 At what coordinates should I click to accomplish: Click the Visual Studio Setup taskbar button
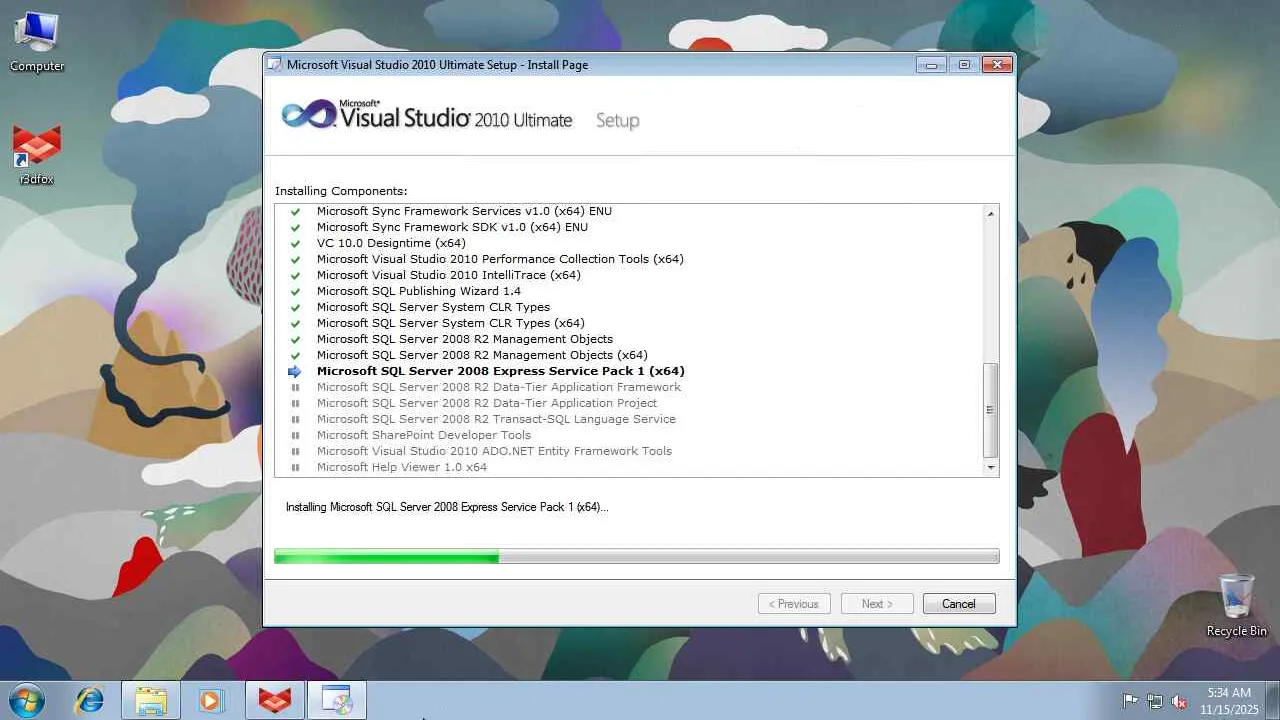pos(337,700)
